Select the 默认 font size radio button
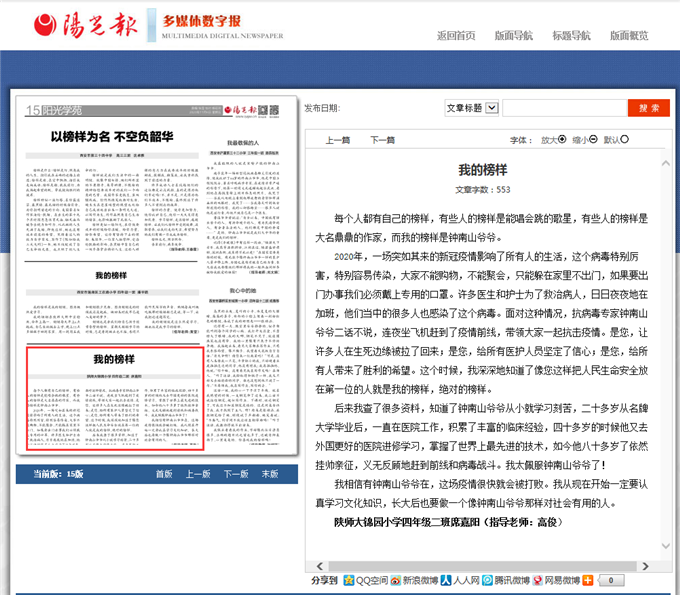Screen dimensions: 680x595 click(624, 139)
